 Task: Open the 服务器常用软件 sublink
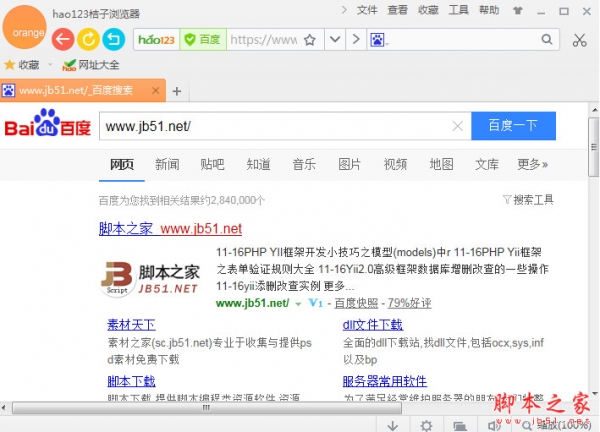[385, 381]
